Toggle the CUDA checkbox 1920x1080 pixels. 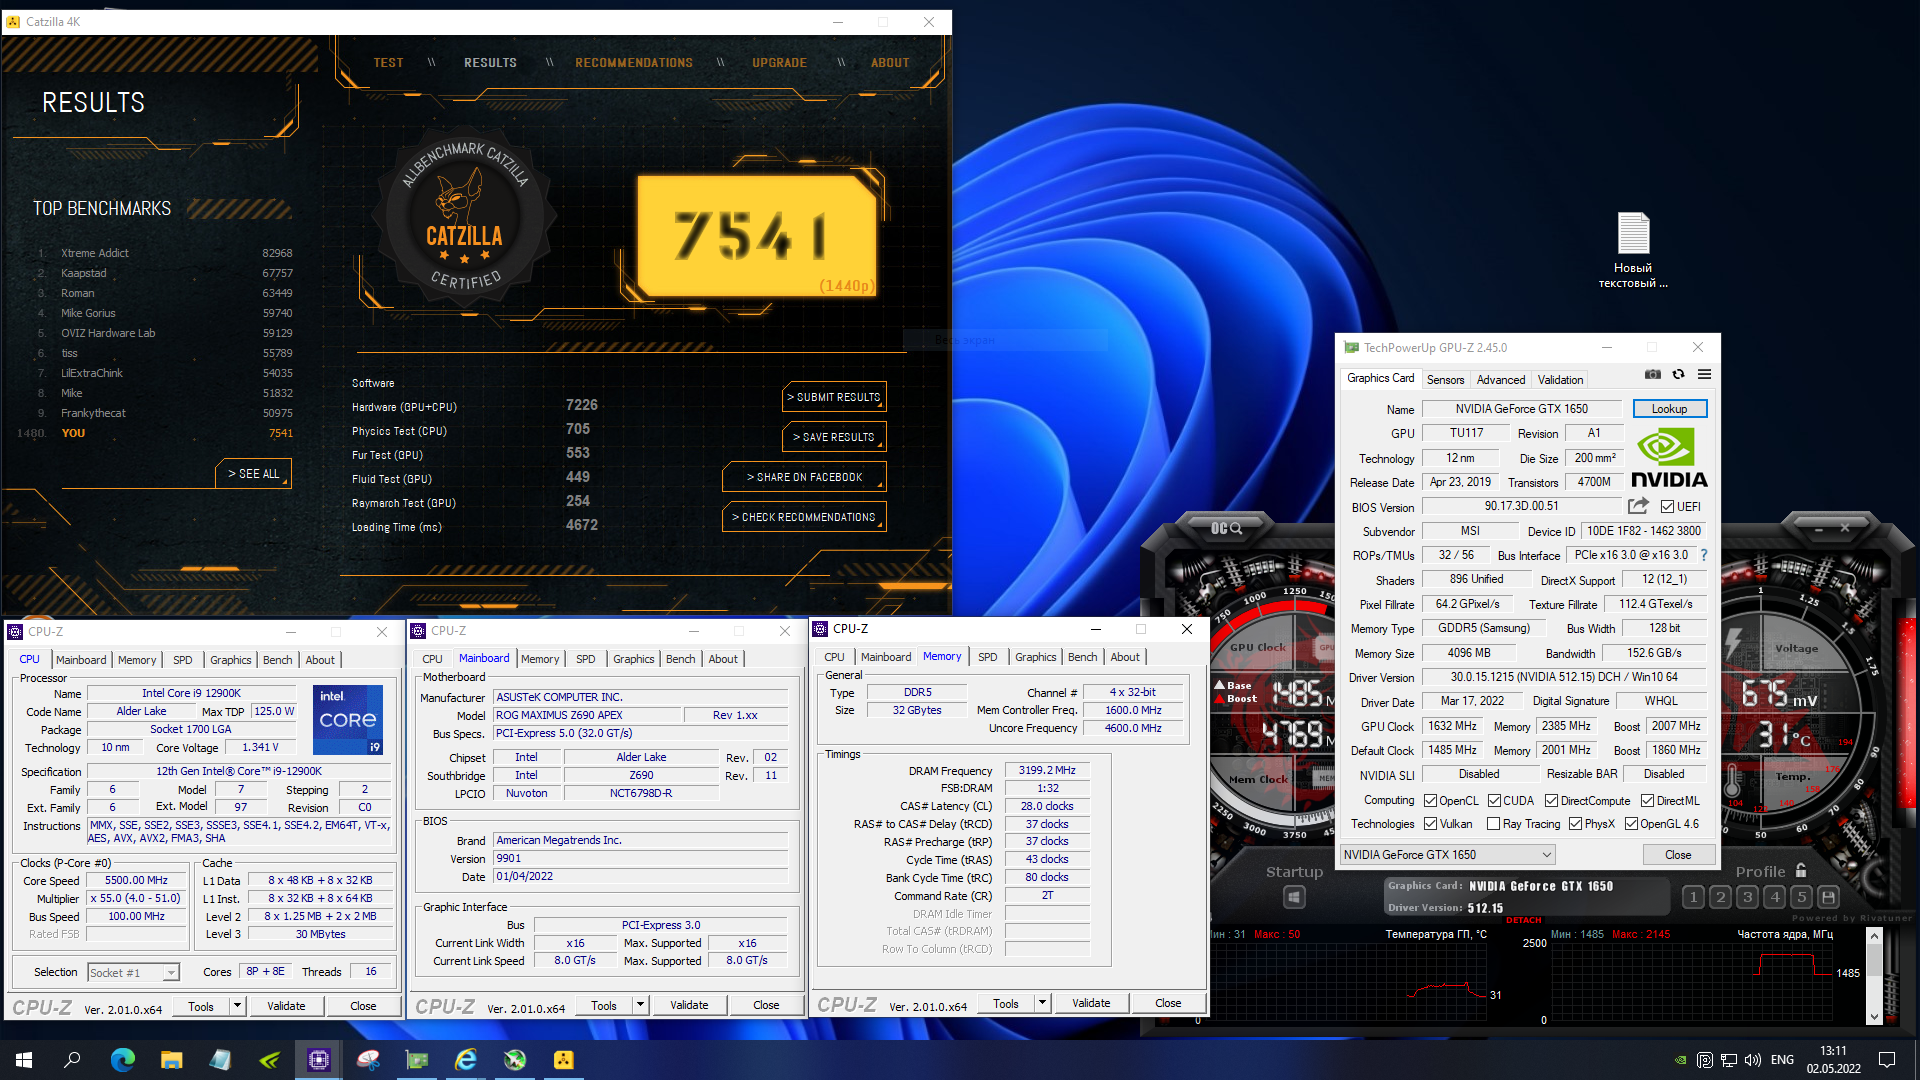[x=1494, y=801]
